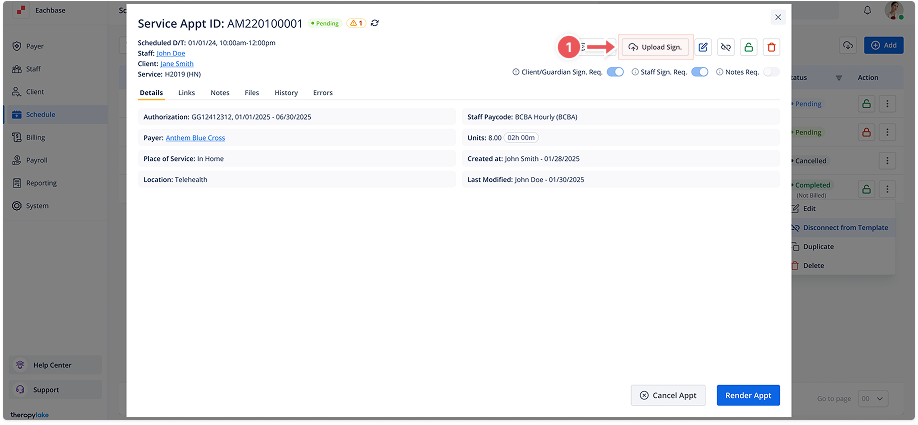918x425 pixels.
Task: Click info icon beside Client/Guardian Sign. Req.
Action: (516, 72)
